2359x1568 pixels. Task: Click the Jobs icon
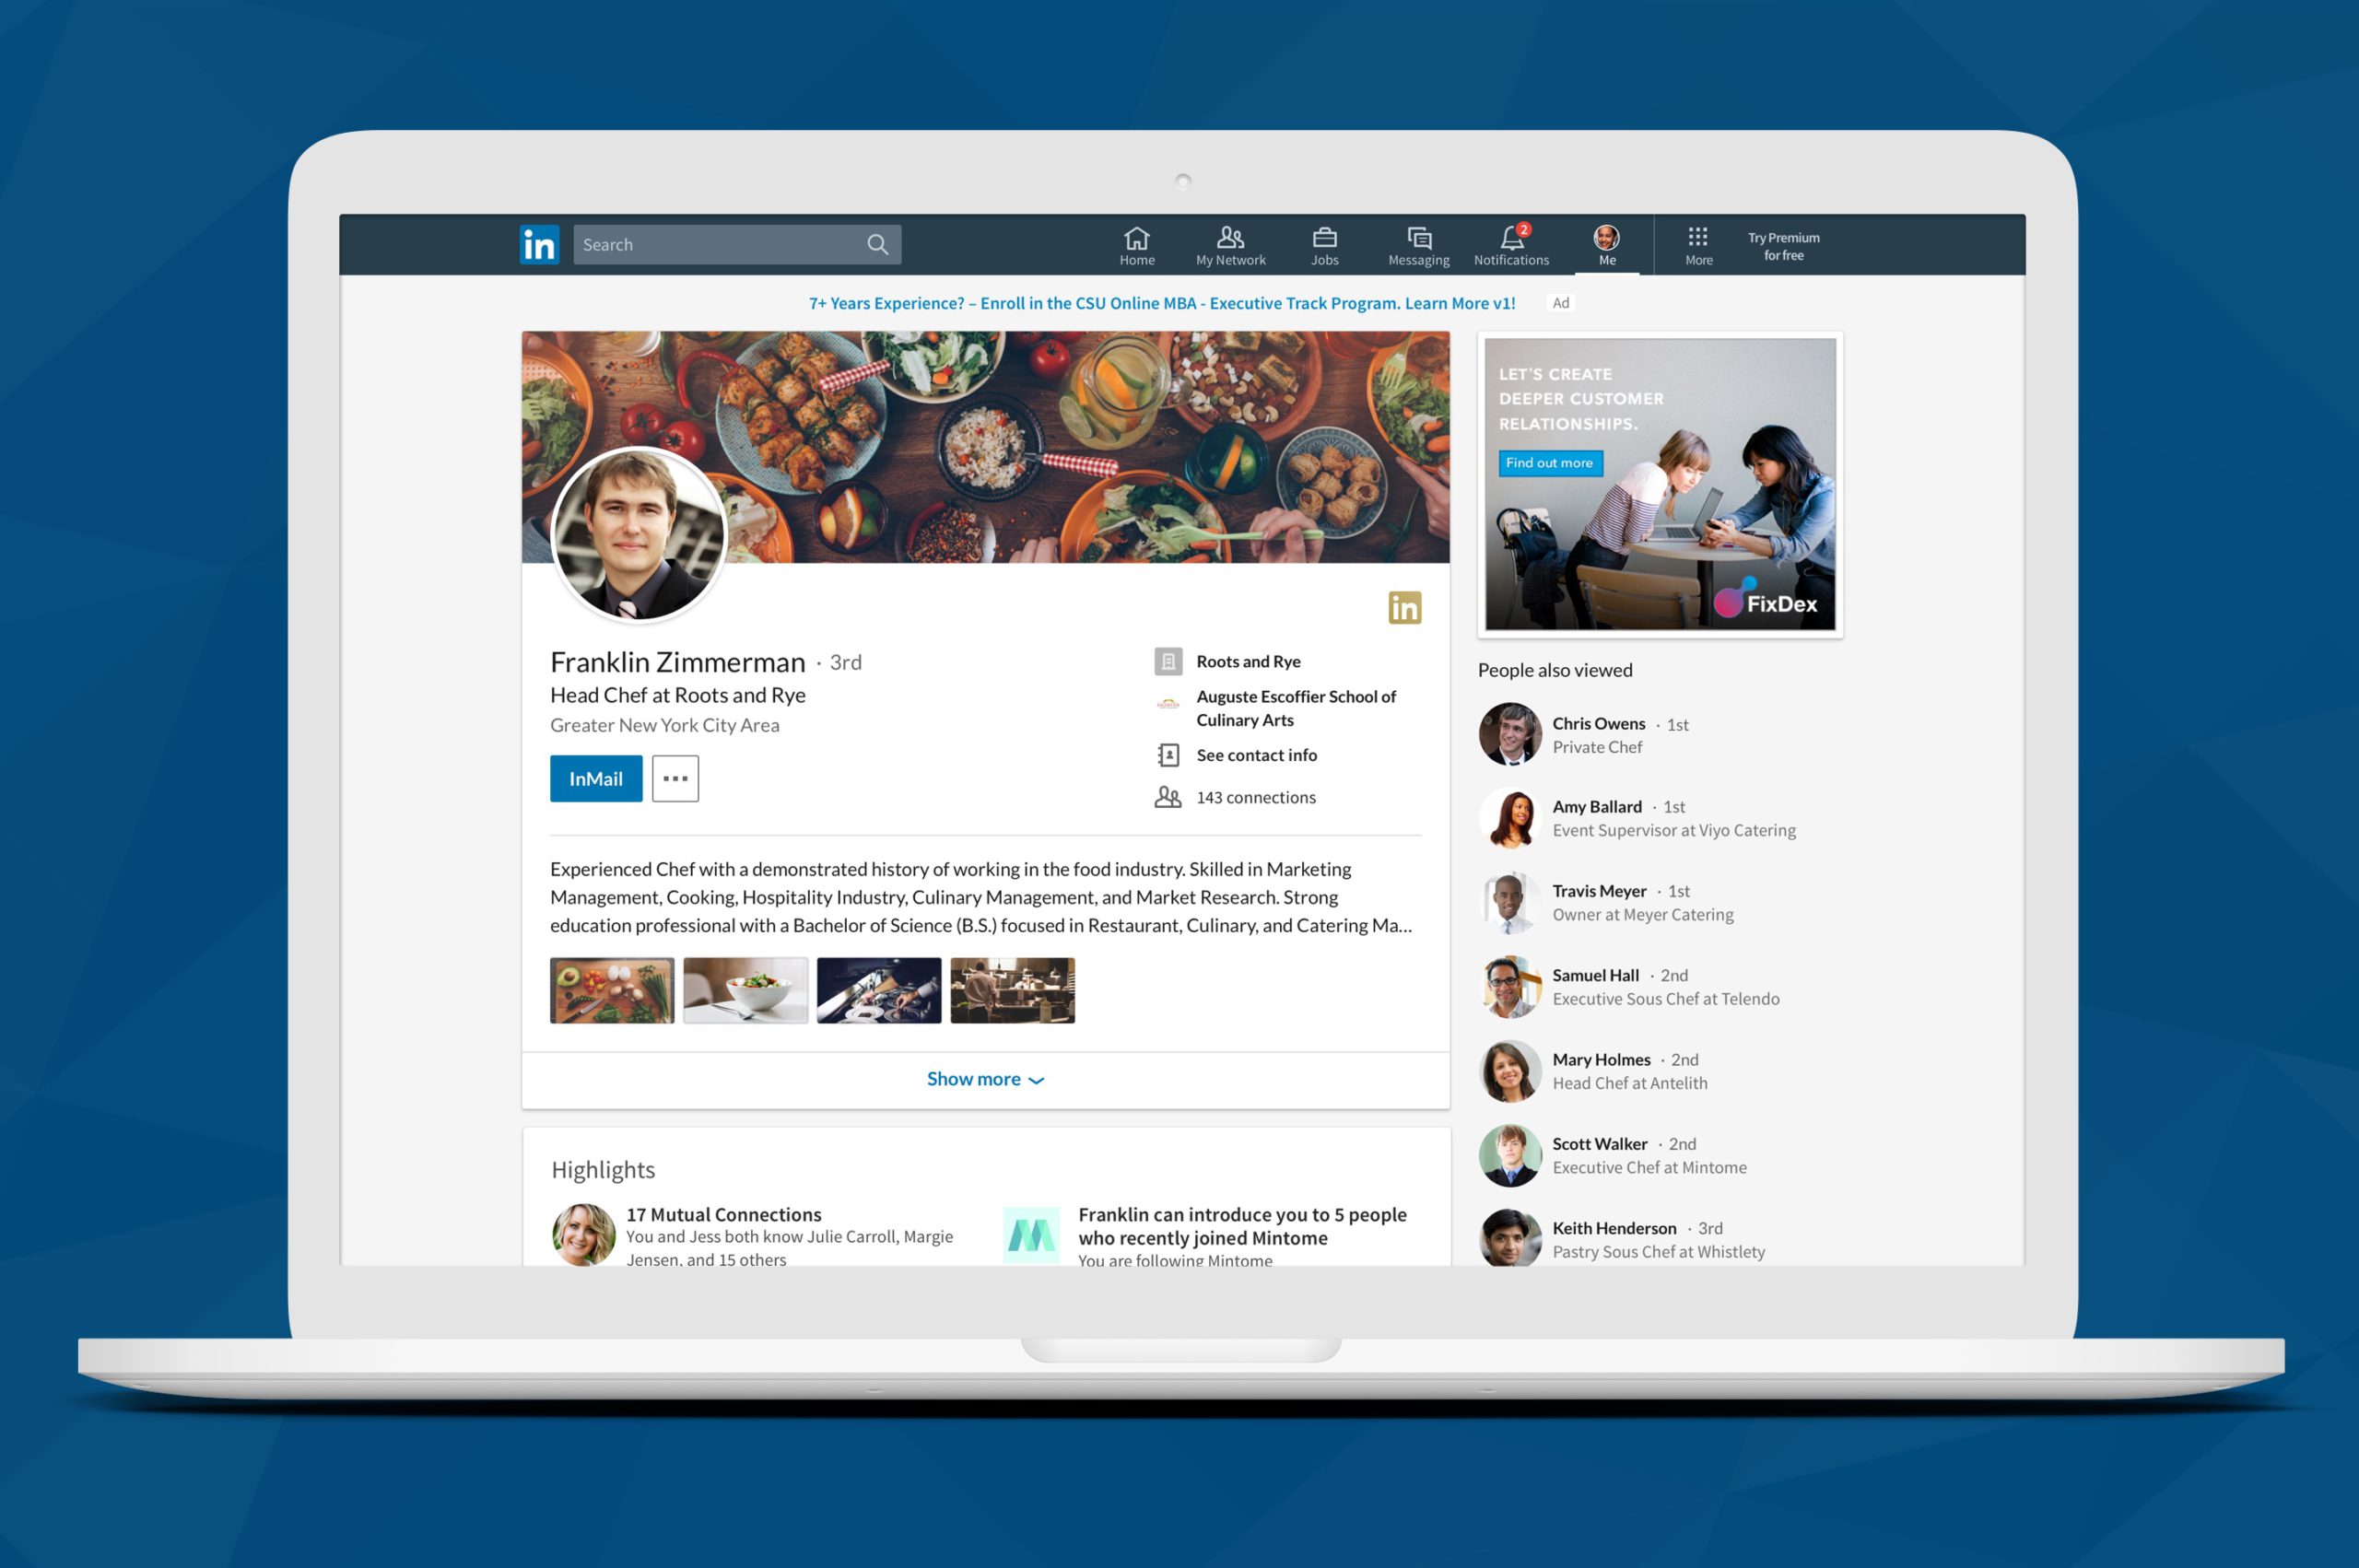pos(1323,245)
